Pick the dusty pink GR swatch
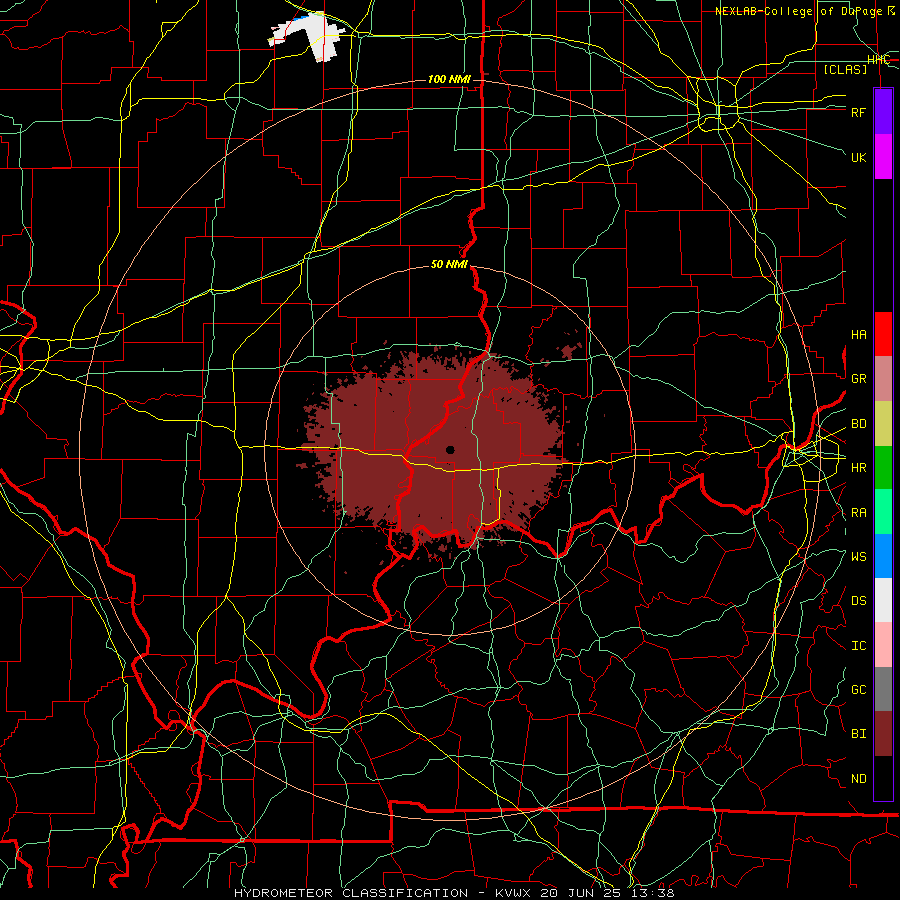Viewport: 900px width, 900px height. click(883, 378)
